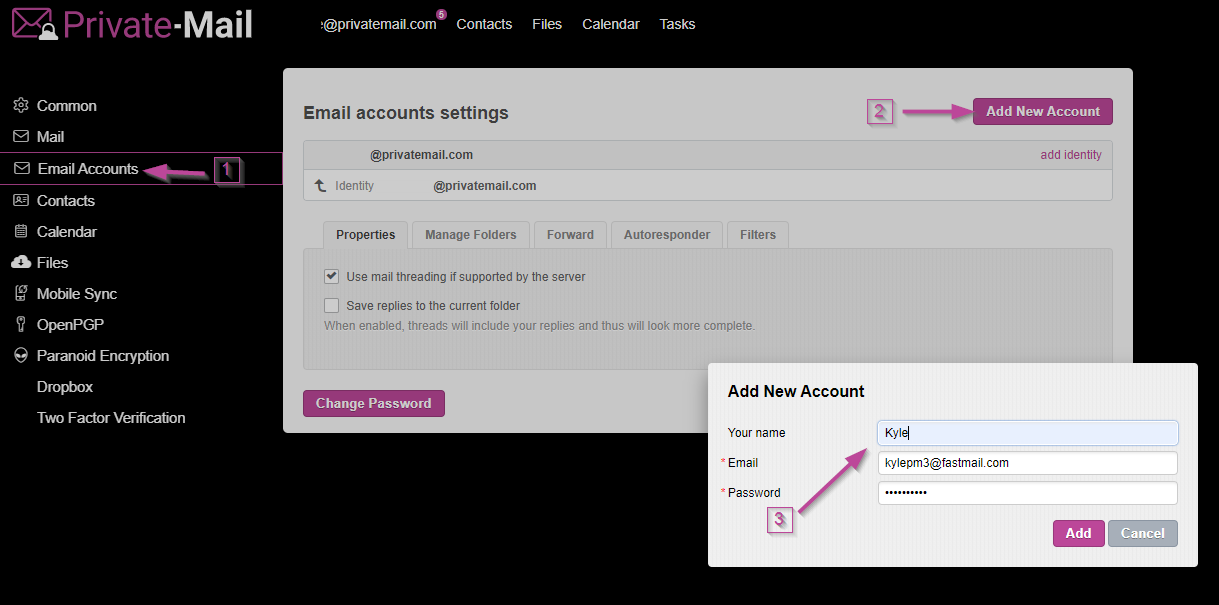Click the Mail envelope icon in sidebar
1219x605 pixels.
(x=20, y=136)
